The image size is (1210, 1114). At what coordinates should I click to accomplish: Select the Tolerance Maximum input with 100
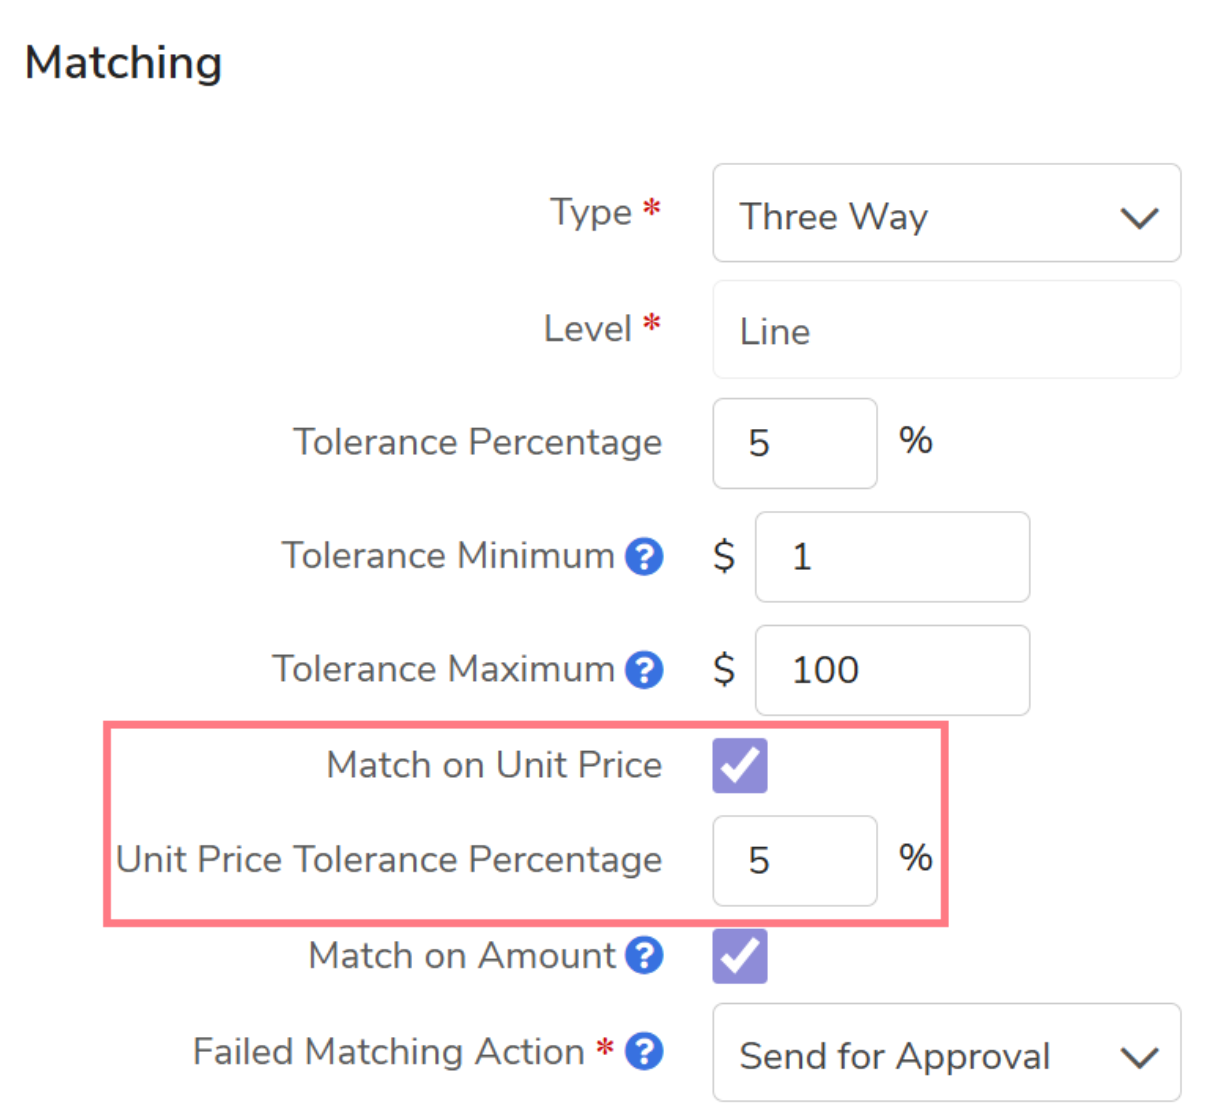coord(892,670)
